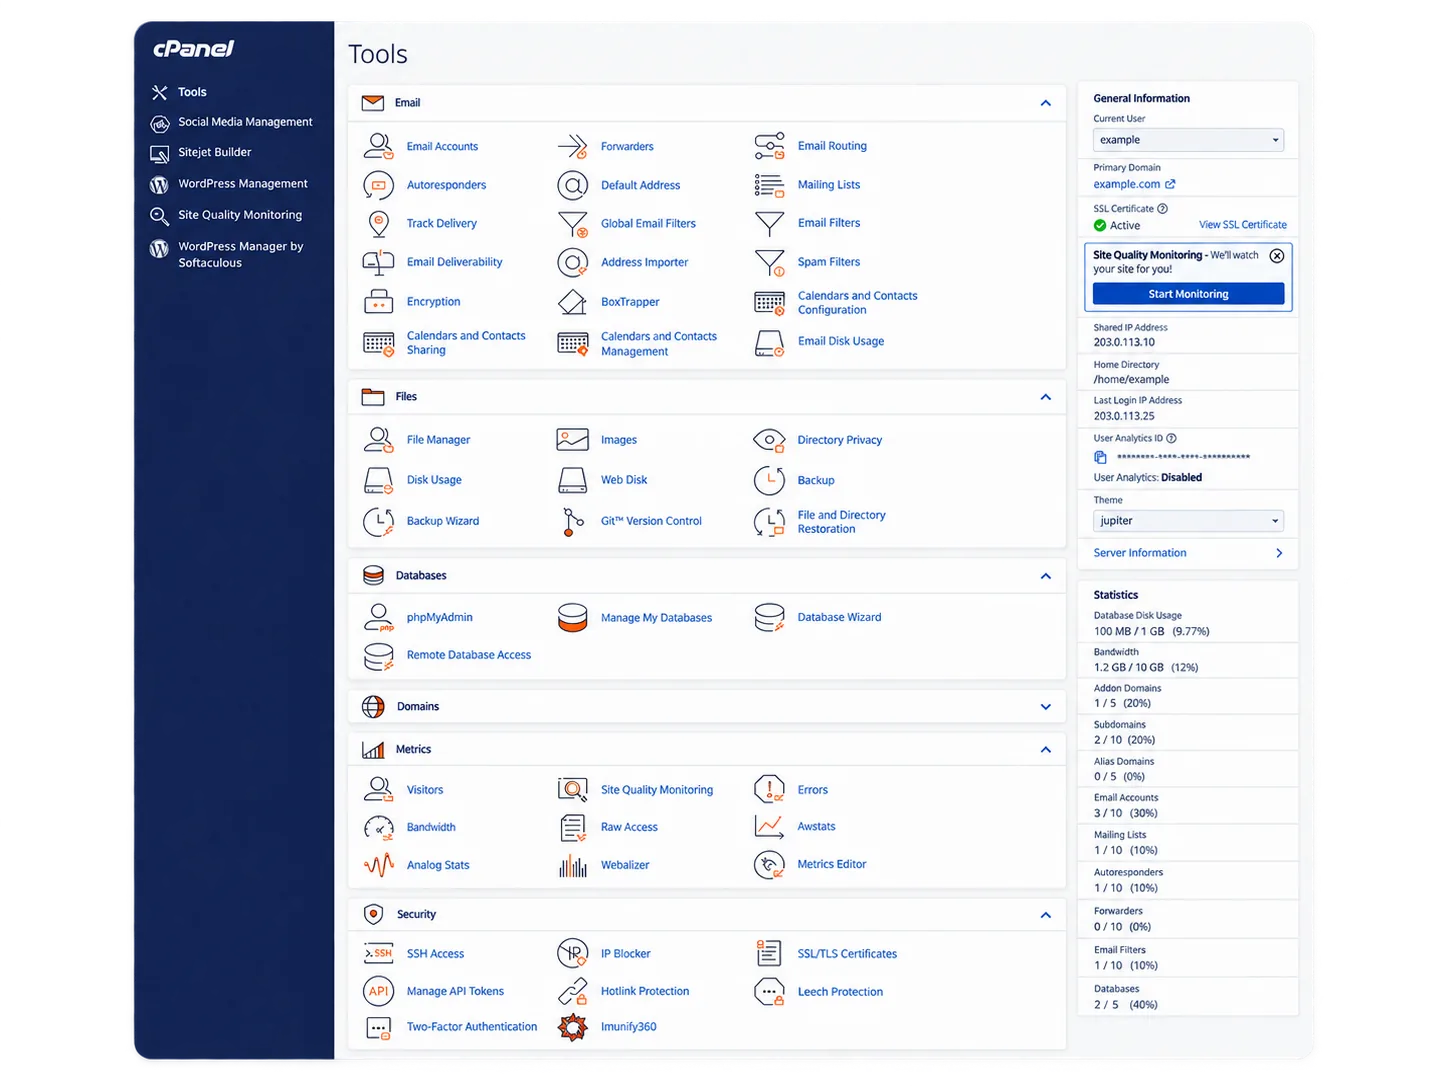Open the Current User dropdown
This screenshot has width=1448, height=1086.
(x=1188, y=140)
